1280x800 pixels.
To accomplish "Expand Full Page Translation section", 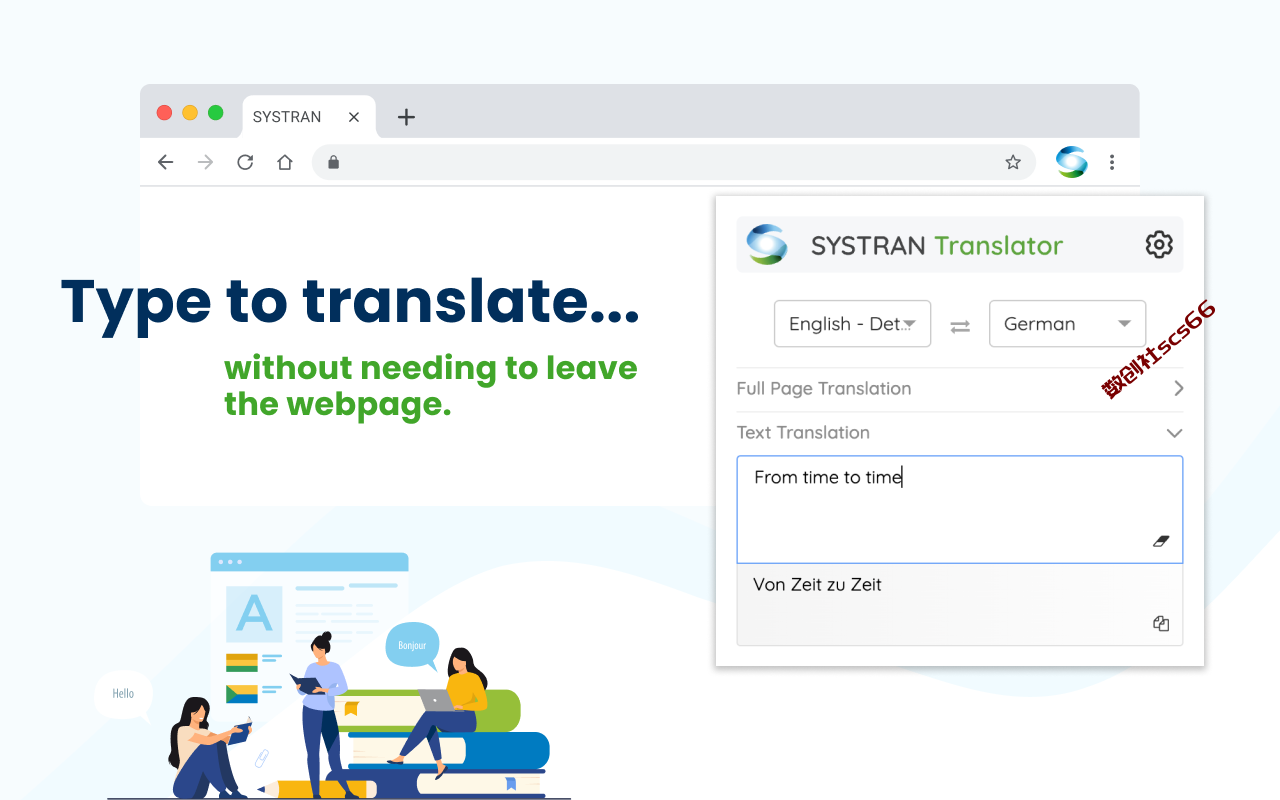I will tap(960, 389).
